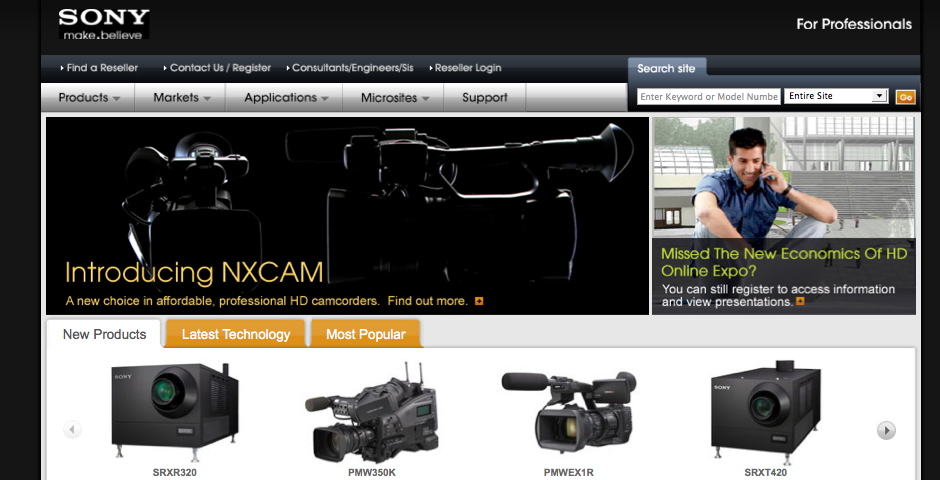Click the previous arrow in product carousel
The height and width of the screenshot is (480, 940).
point(72,429)
